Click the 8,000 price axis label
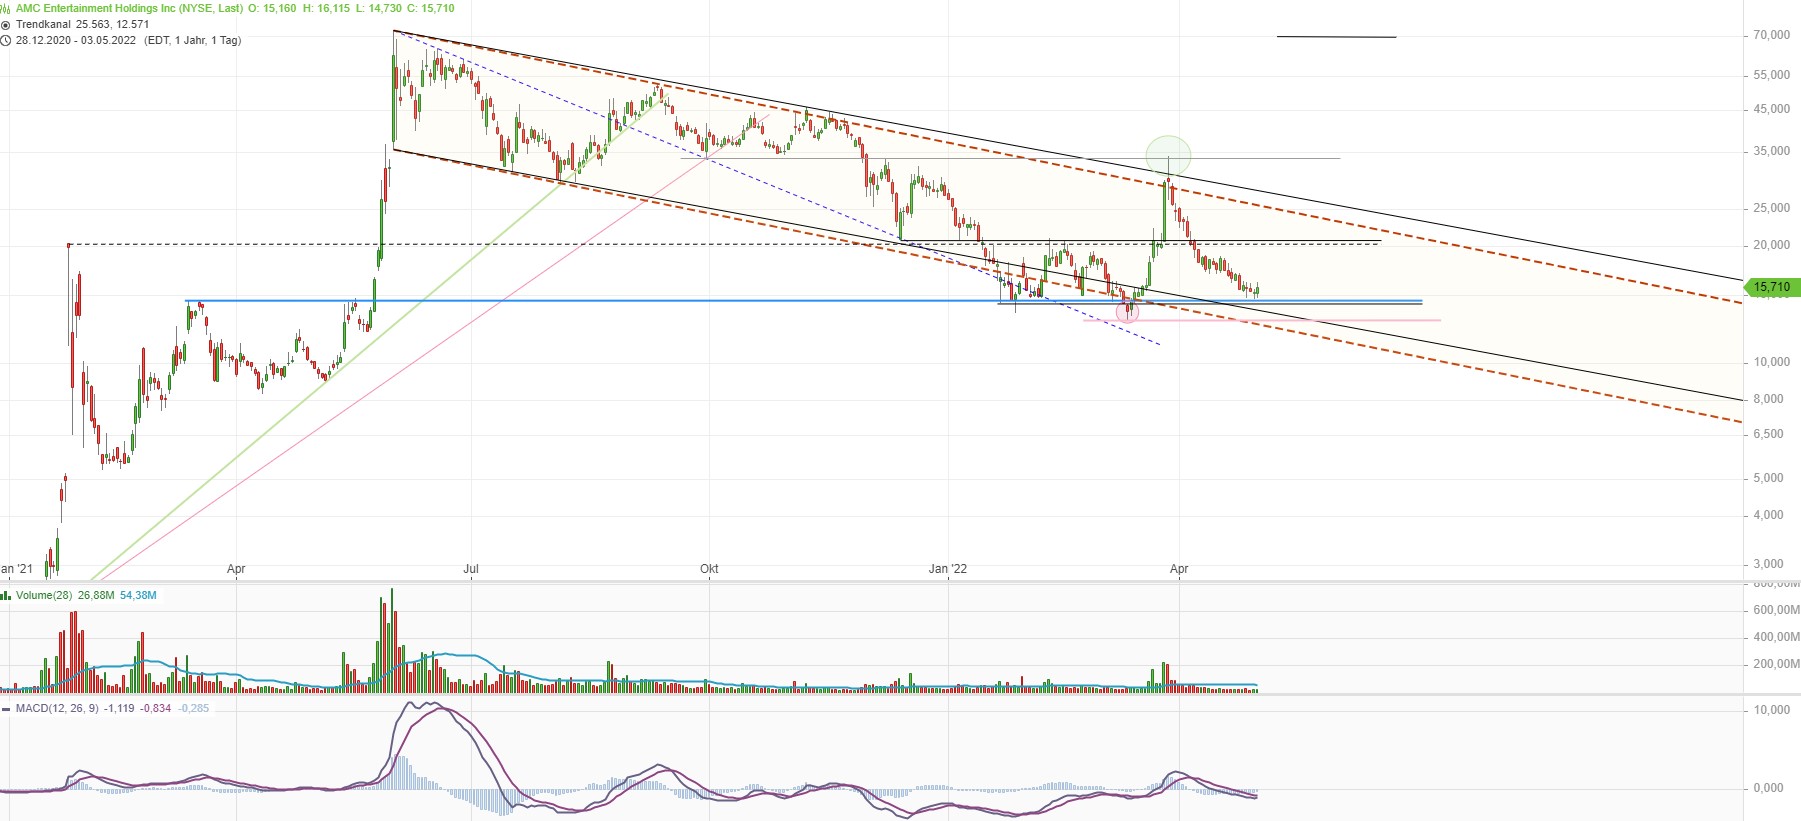Screen dimensions: 1801x821 [x=1768, y=399]
